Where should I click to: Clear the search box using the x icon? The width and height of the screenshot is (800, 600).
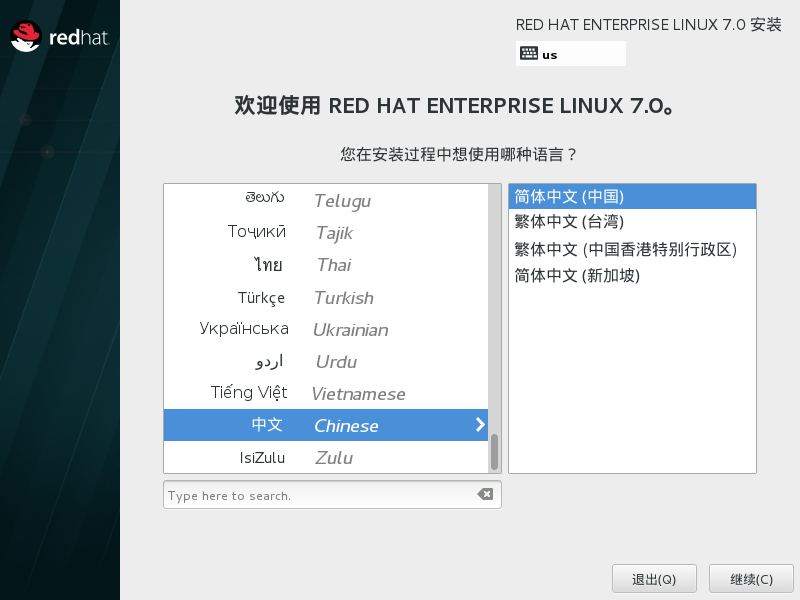pos(484,494)
